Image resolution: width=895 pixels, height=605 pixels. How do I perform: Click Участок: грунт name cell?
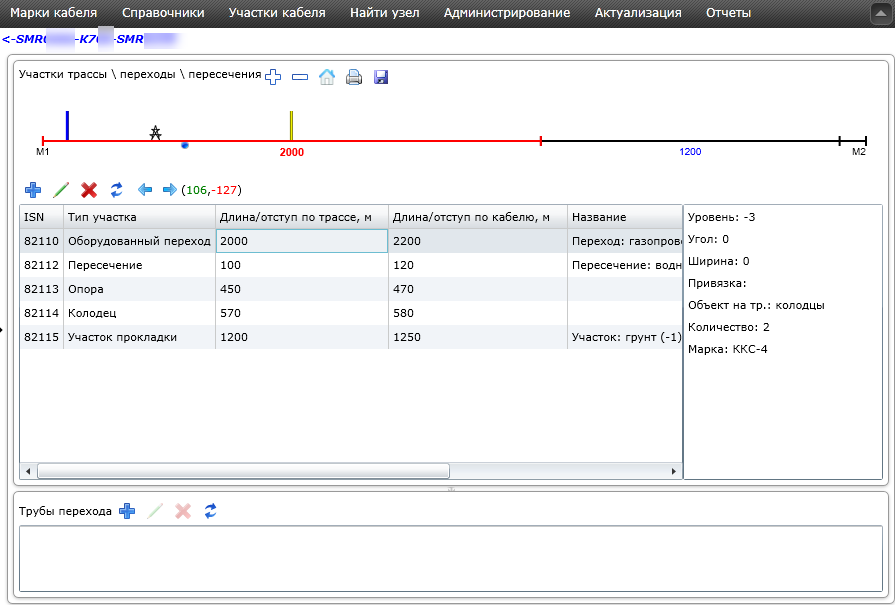click(624, 337)
